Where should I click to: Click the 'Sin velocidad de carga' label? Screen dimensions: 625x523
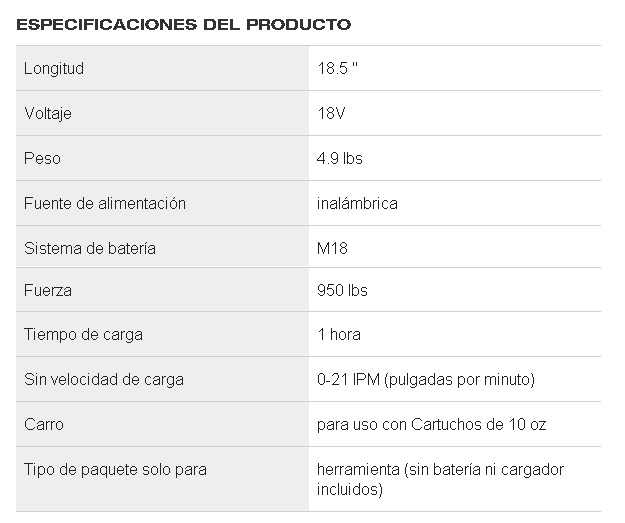point(104,380)
